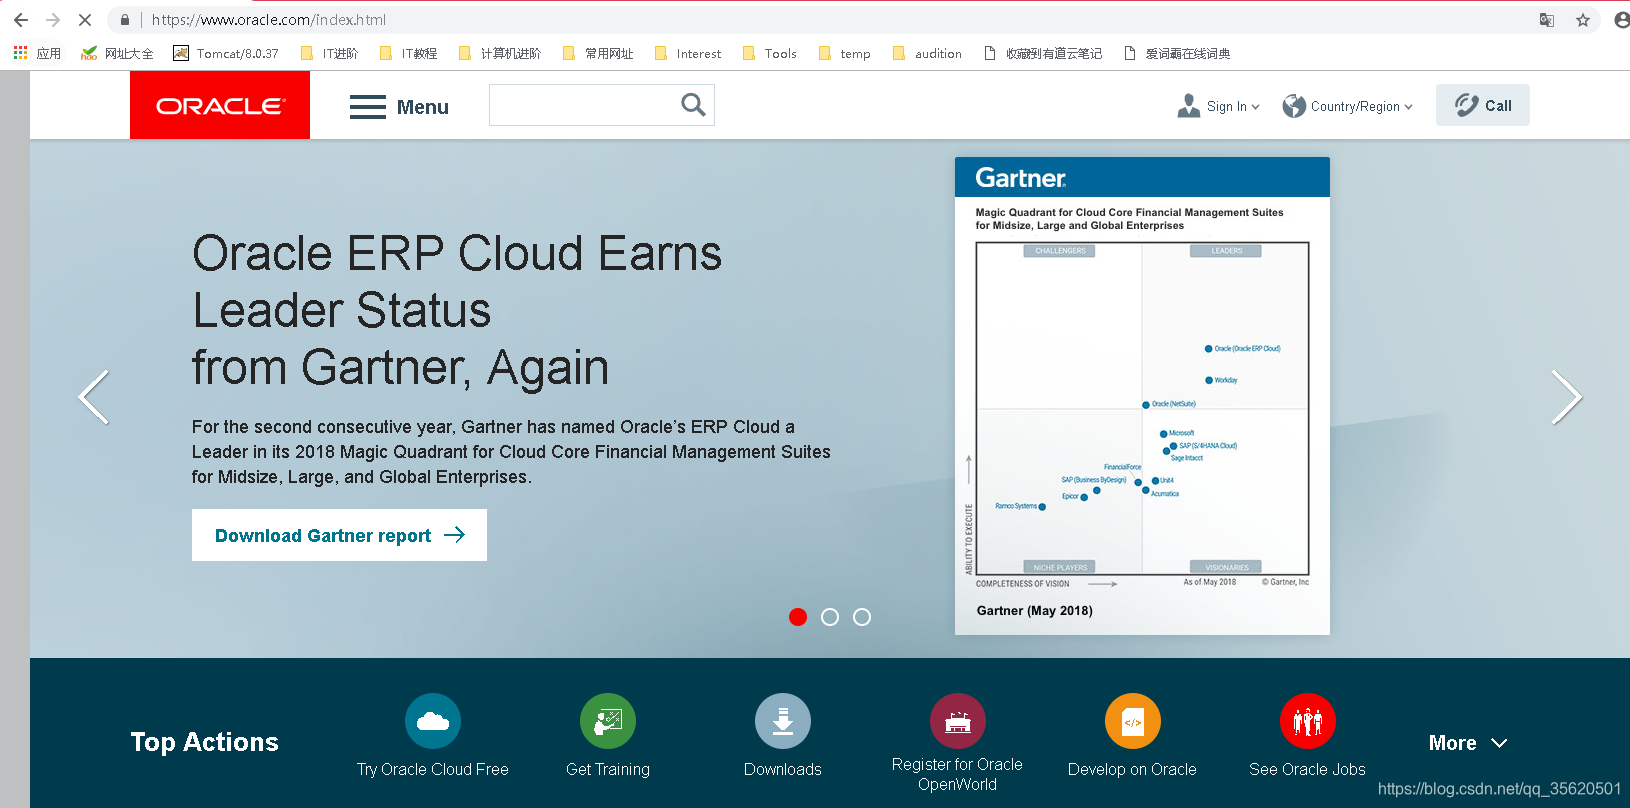Open the 爱词霸在线词典 bookmark
The width and height of the screenshot is (1630, 808).
point(1177,53)
